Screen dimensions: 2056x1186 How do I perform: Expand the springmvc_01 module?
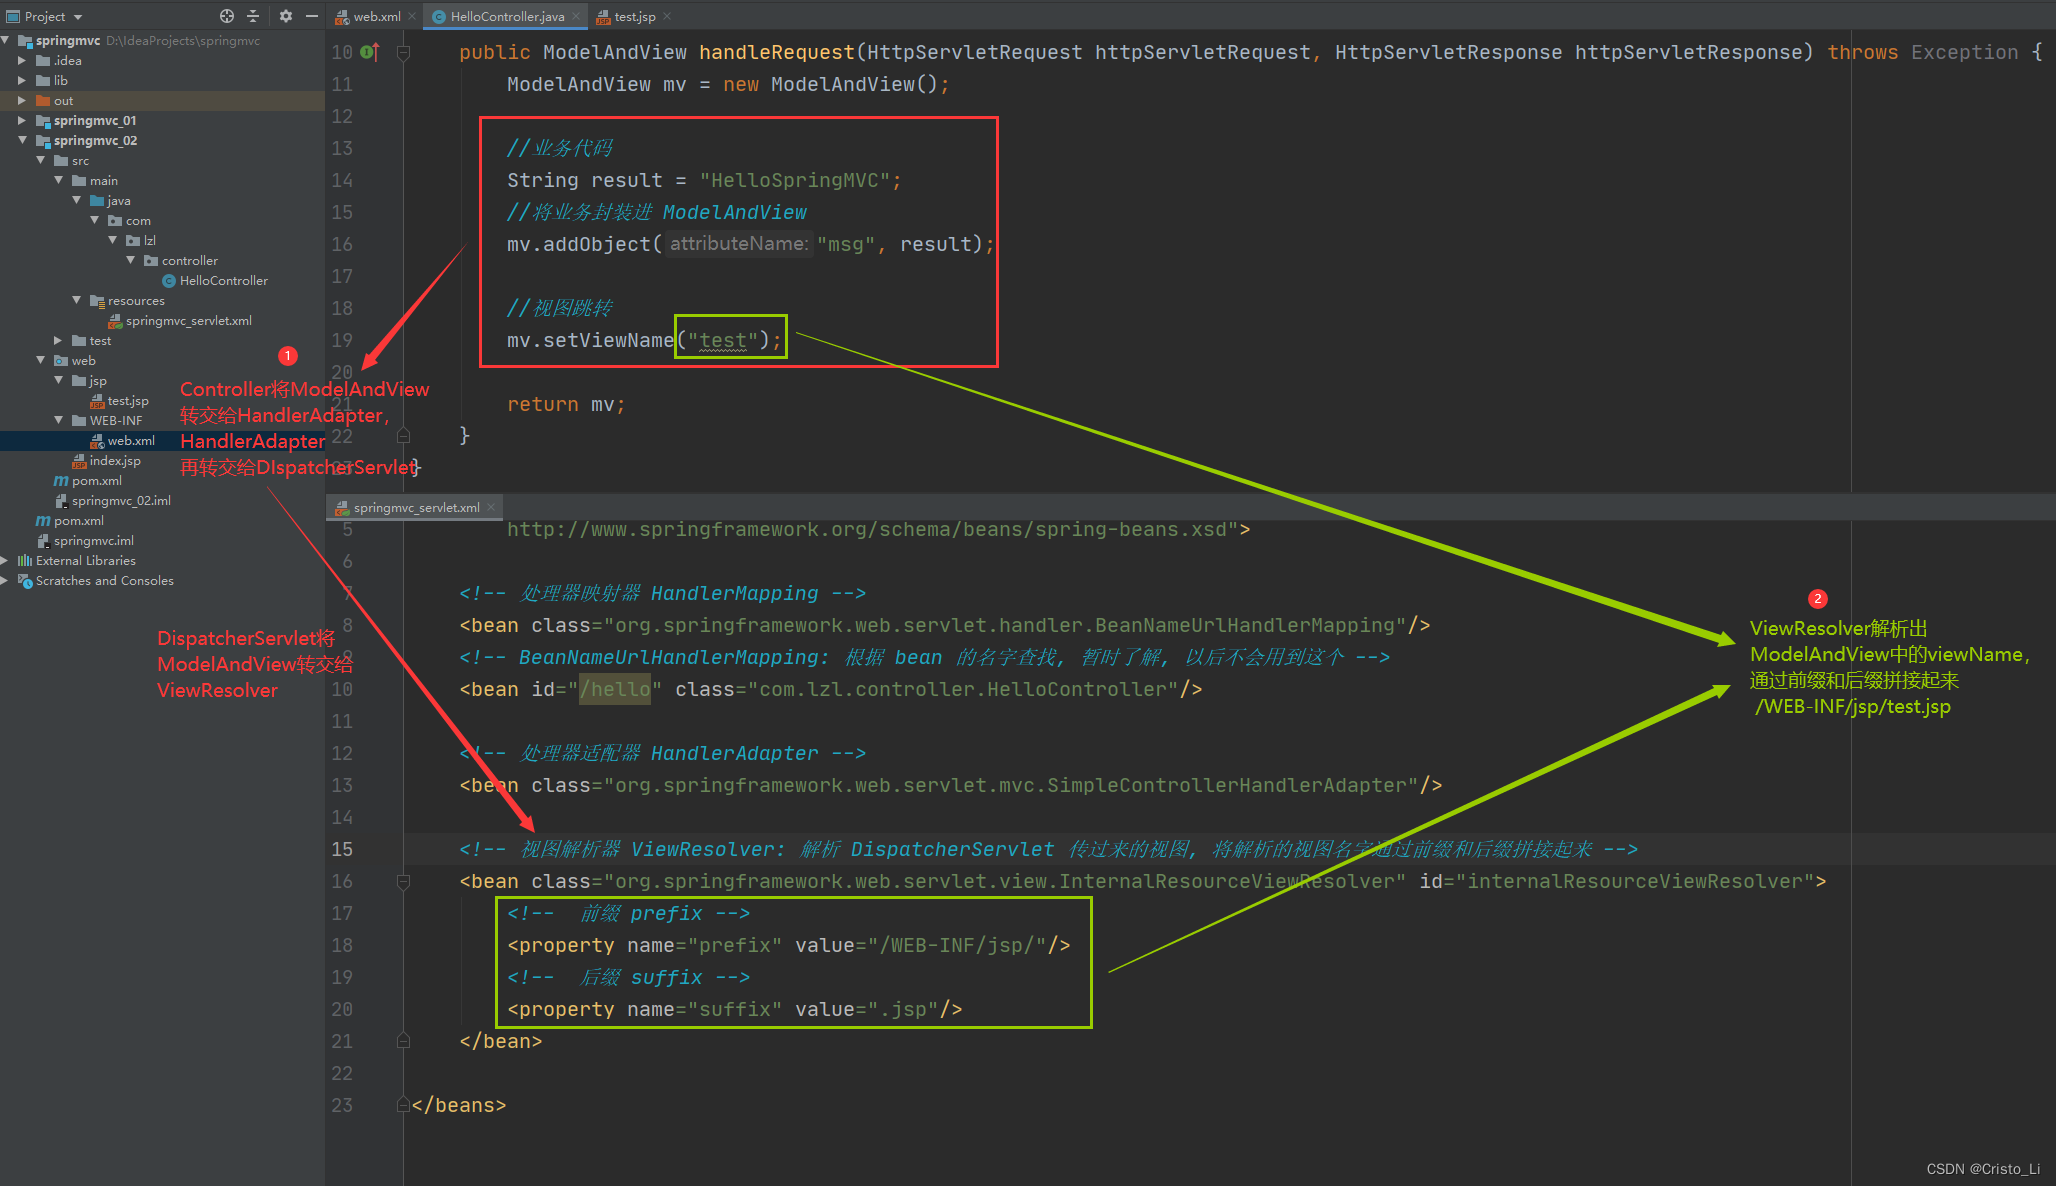pyautogui.click(x=22, y=120)
